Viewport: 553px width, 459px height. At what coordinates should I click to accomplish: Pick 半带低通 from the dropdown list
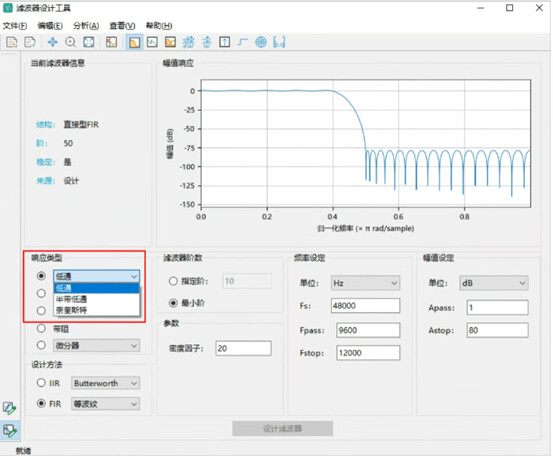[96, 300]
